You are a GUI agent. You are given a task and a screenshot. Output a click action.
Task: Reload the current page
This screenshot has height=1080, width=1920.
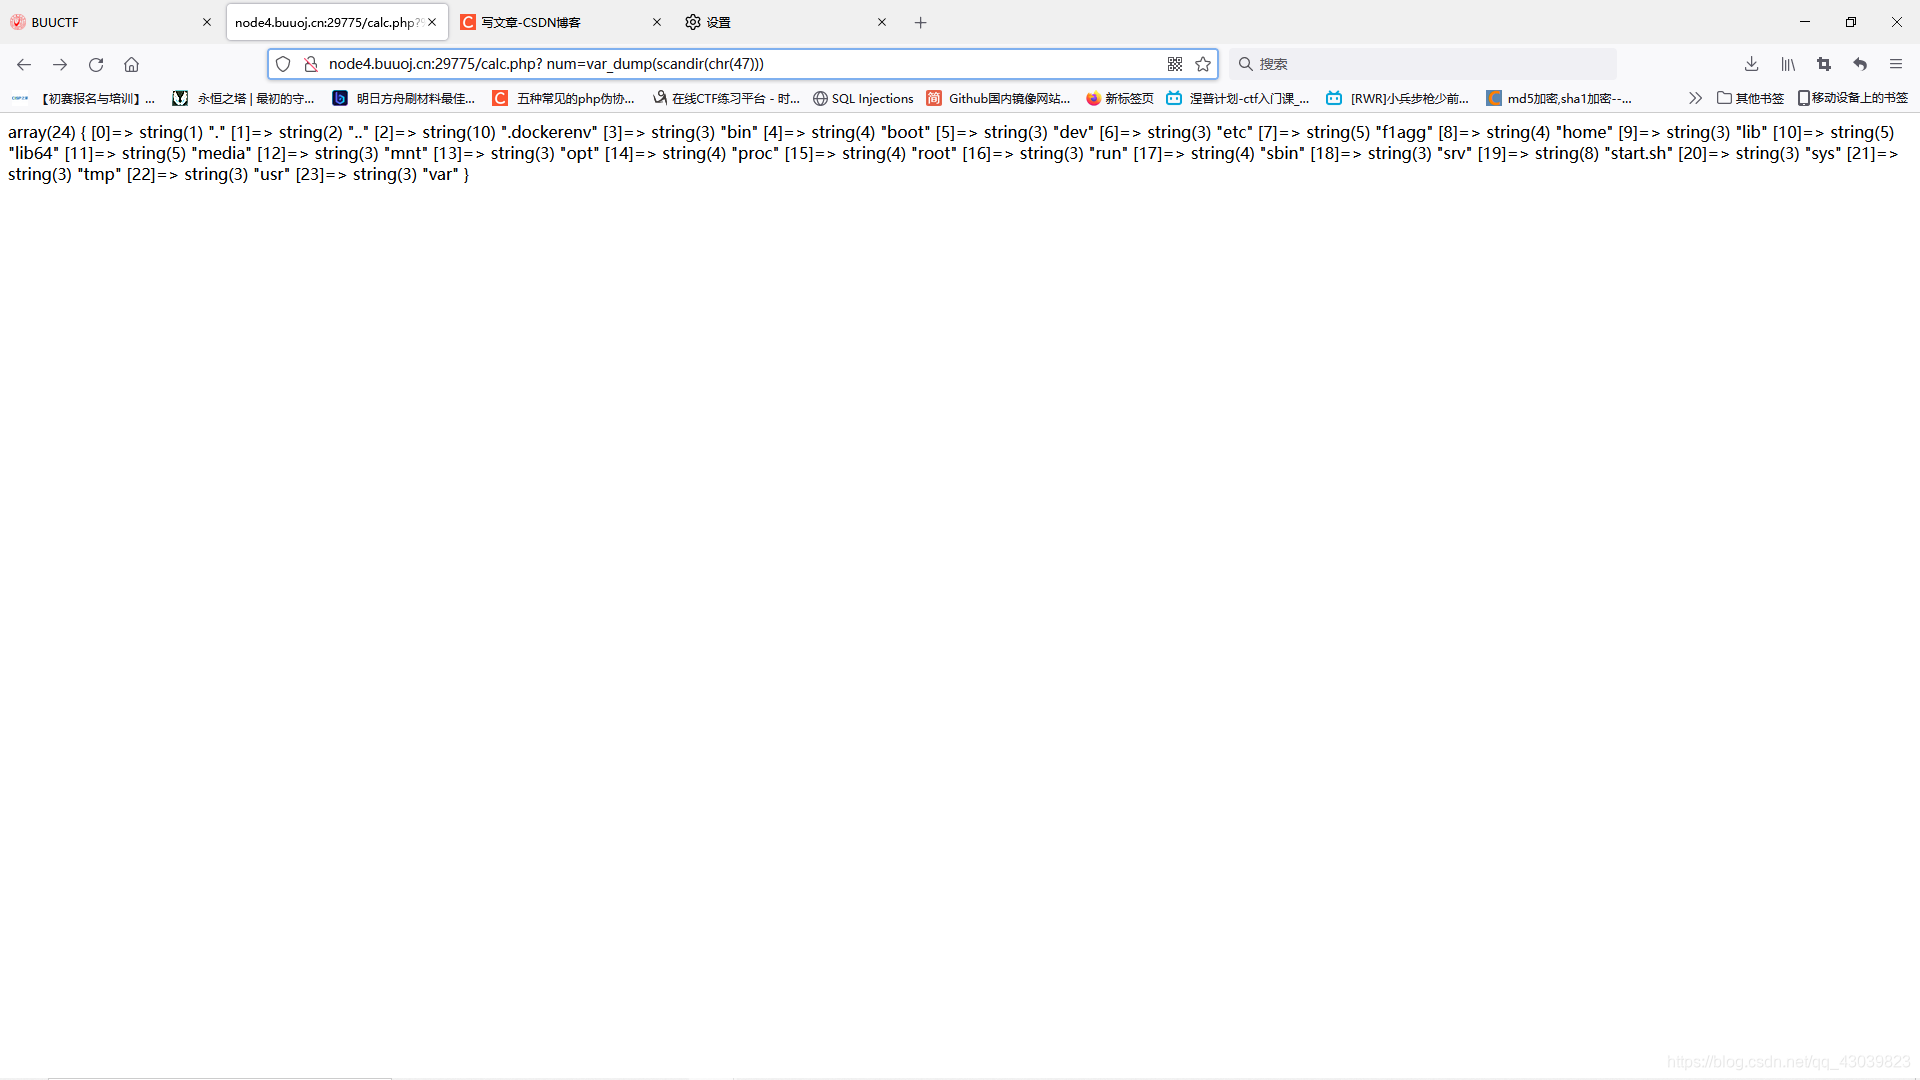[x=96, y=64]
